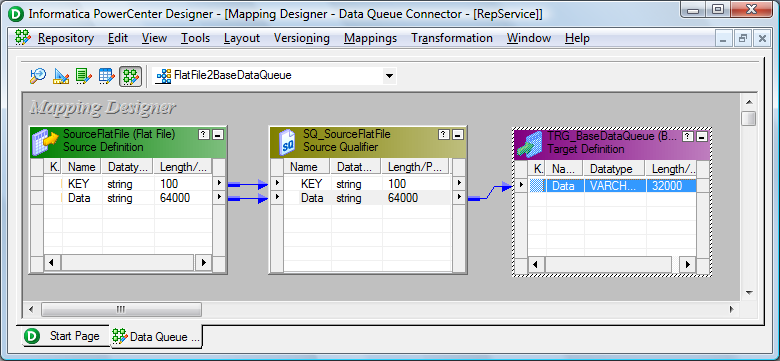The image size is (780, 361).
Task: Iconize the SQ_SourceFlatFile Source Qualifier box
Action: [x=458, y=135]
